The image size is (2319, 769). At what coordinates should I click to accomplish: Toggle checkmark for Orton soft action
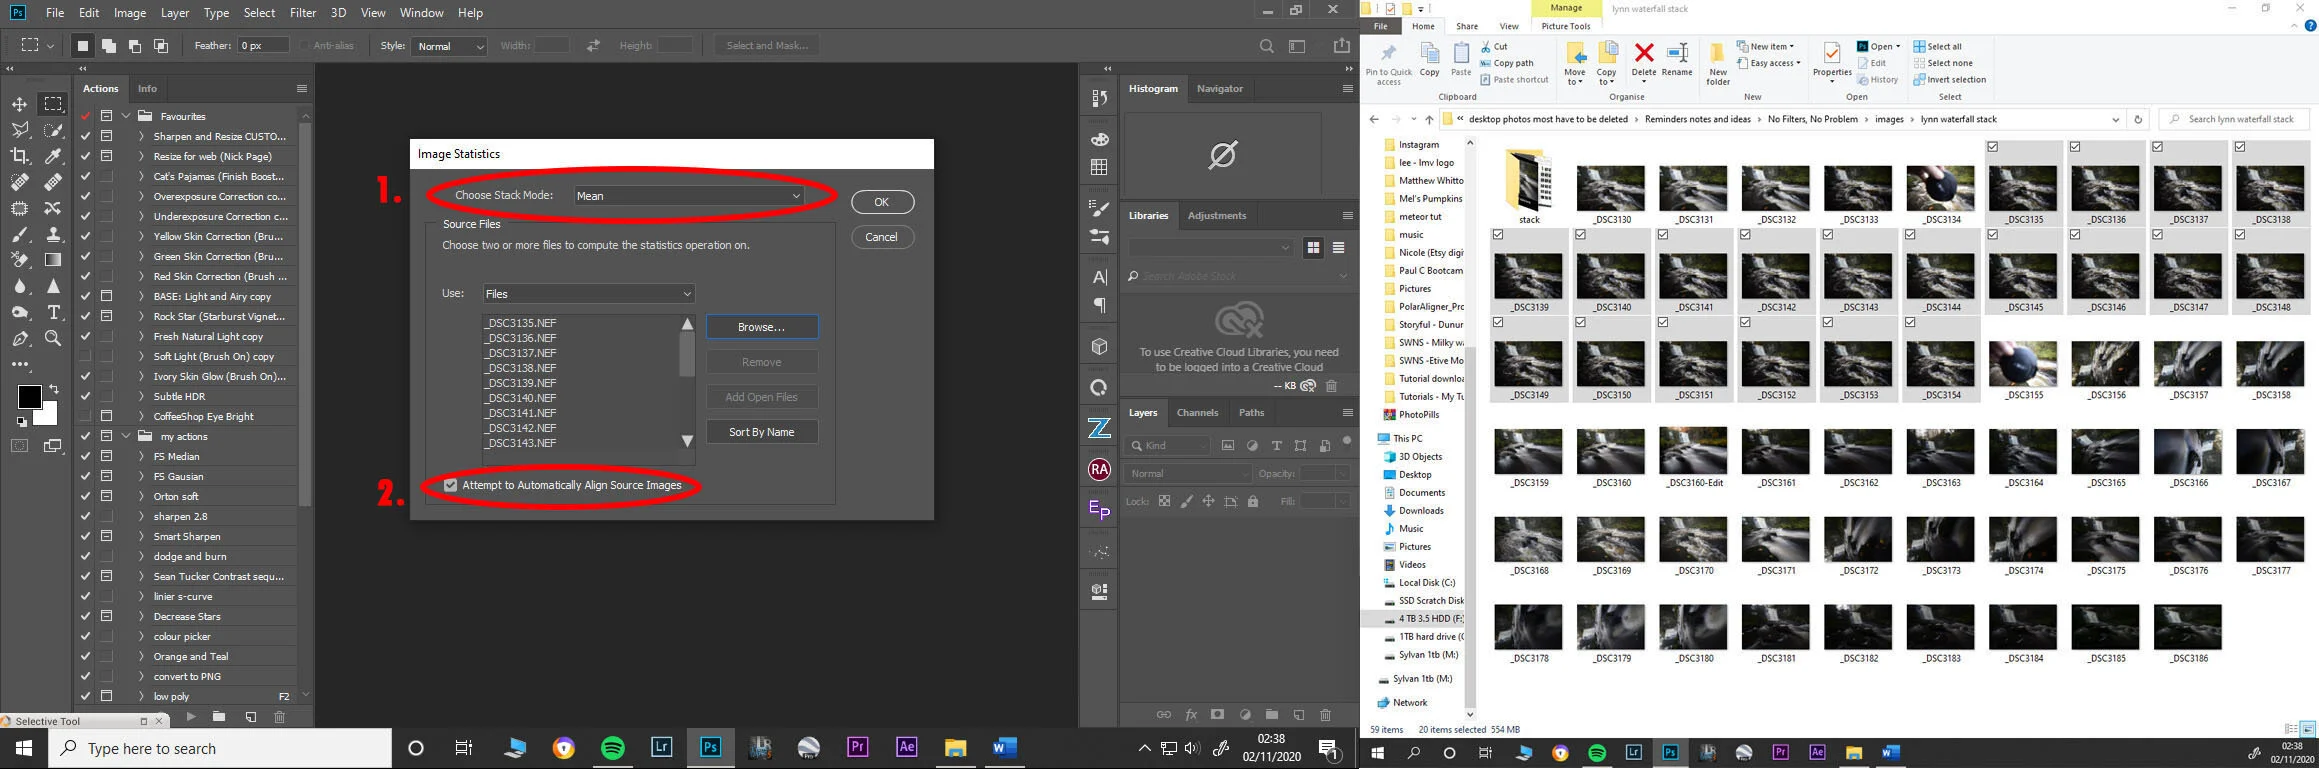[x=85, y=496]
